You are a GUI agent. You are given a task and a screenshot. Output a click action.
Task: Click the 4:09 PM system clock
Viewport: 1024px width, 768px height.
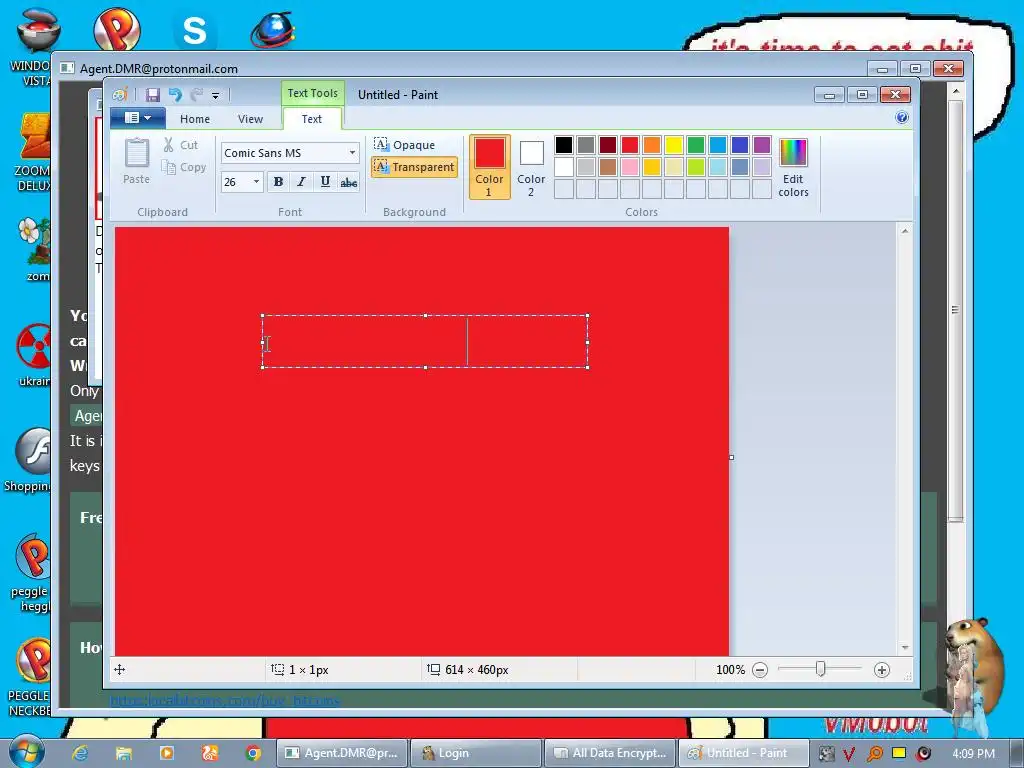click(x=973, y=754)
